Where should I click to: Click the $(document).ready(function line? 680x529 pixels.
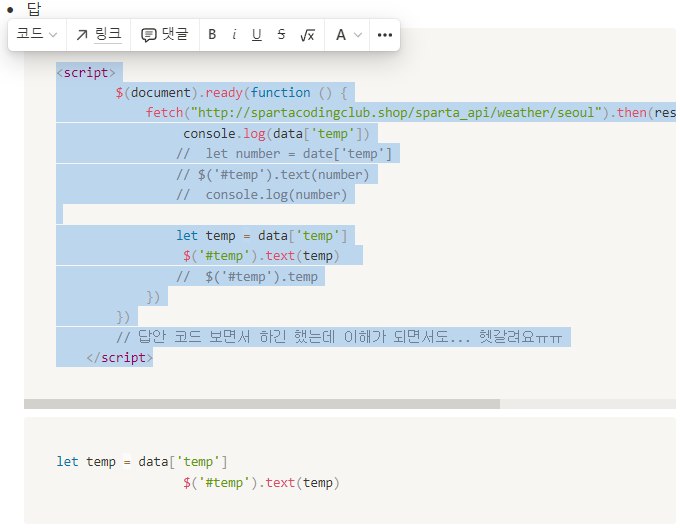pos(232,93)
